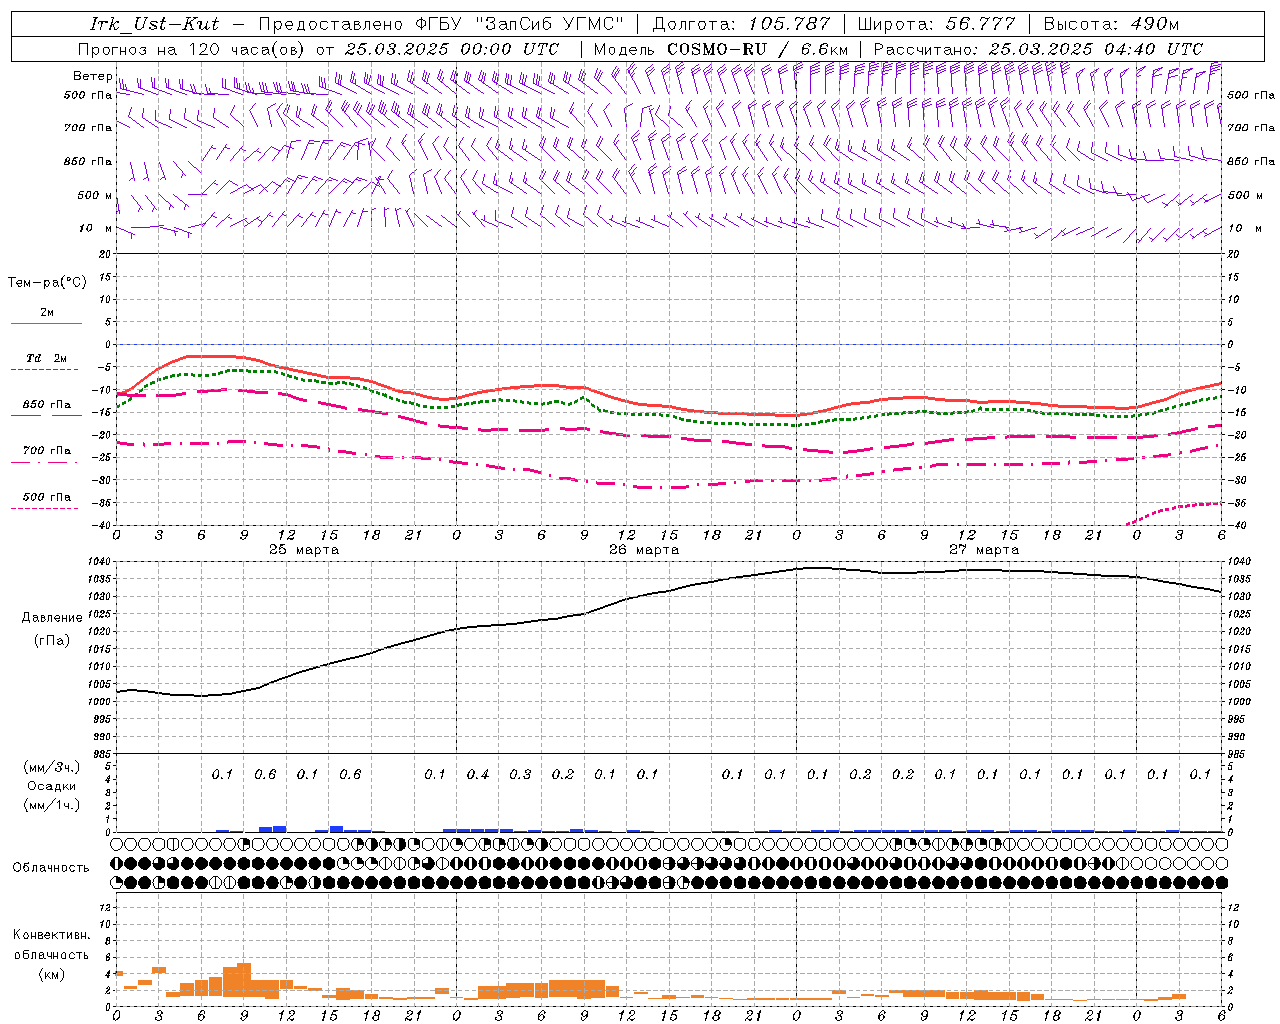Click the Конвективн. облачность panel label
Screen dimensions: 1280x1024
pyautogui.click(x=52, y=945)
